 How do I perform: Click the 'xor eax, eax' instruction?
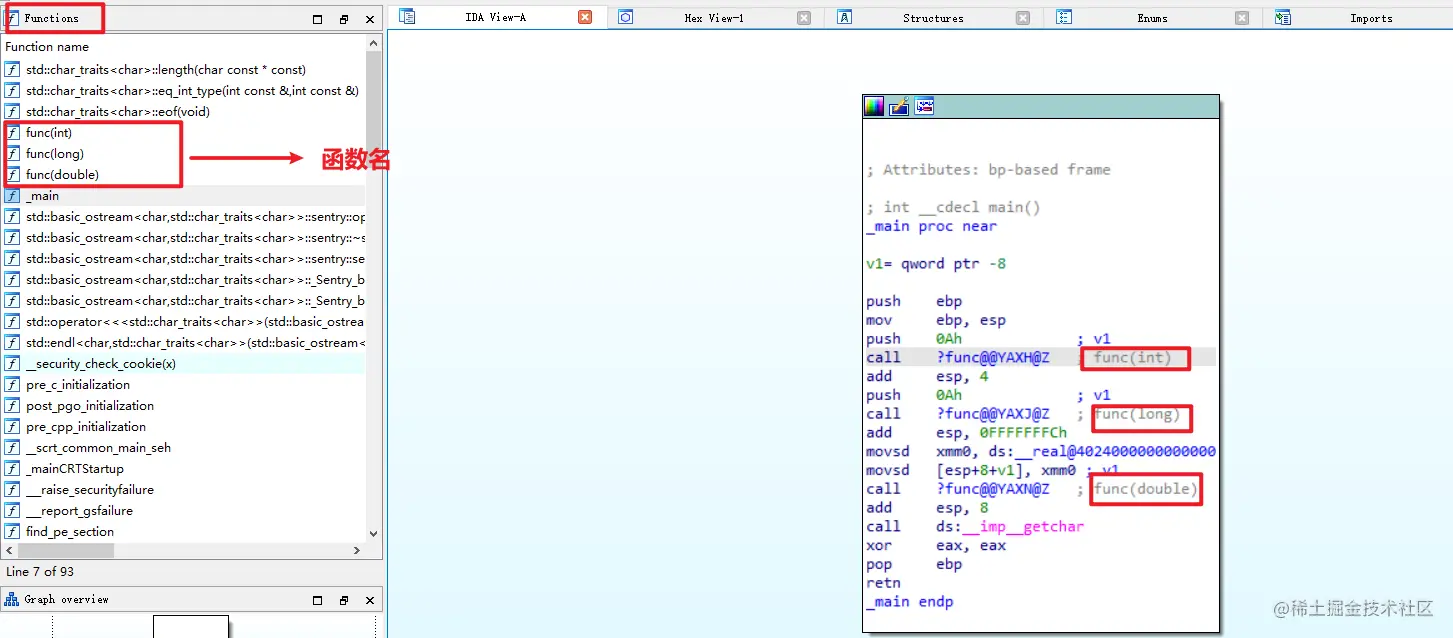click(936, 546)
